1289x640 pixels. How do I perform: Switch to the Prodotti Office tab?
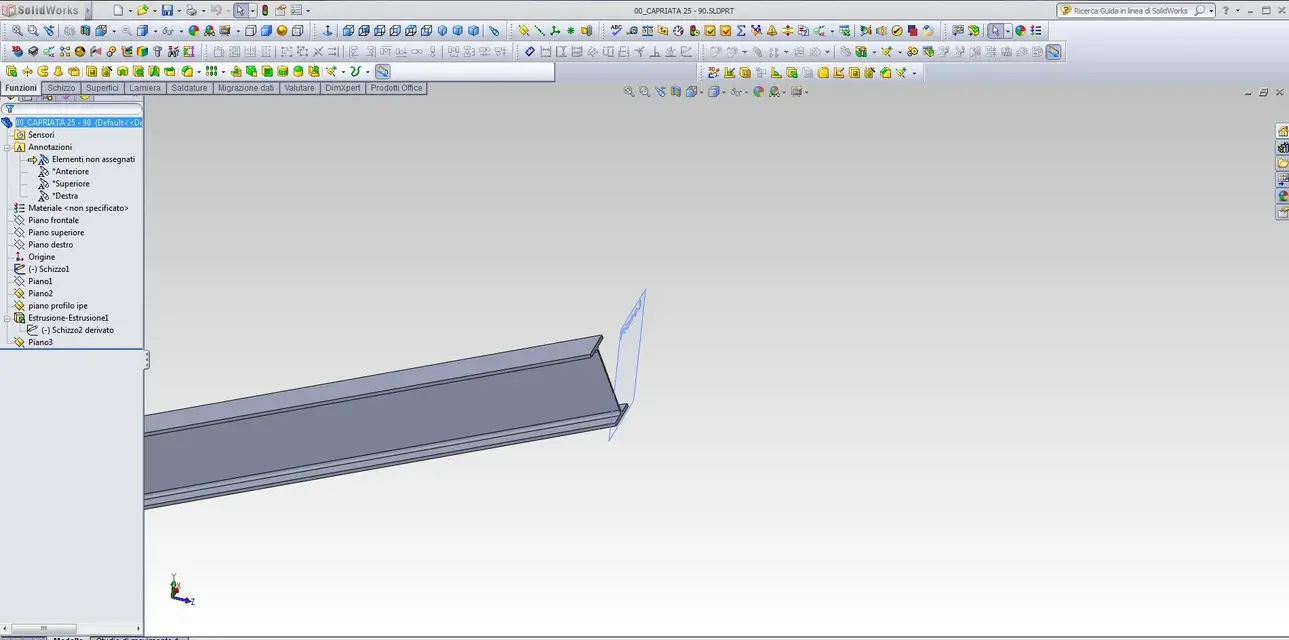coord(396,88)
